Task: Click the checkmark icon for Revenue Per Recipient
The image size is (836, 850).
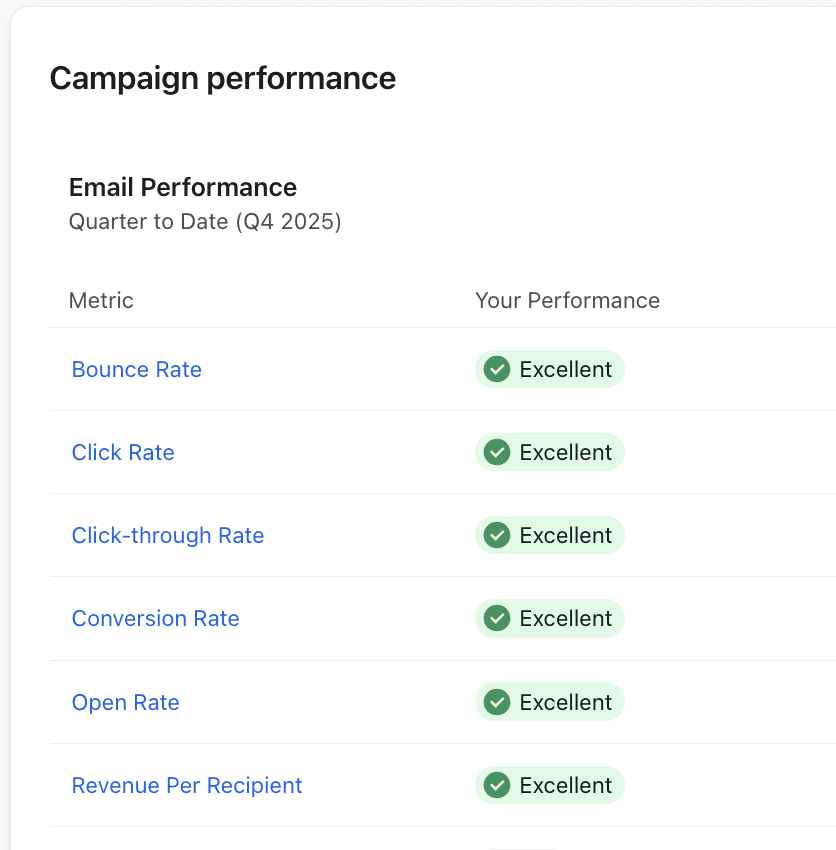Action: [x=497, y=785]
